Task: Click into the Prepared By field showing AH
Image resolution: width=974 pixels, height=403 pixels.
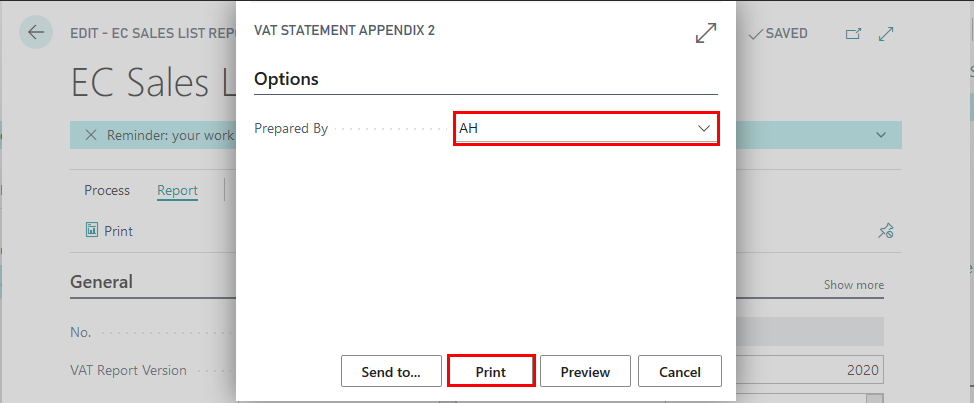Action: coord(586,129)
